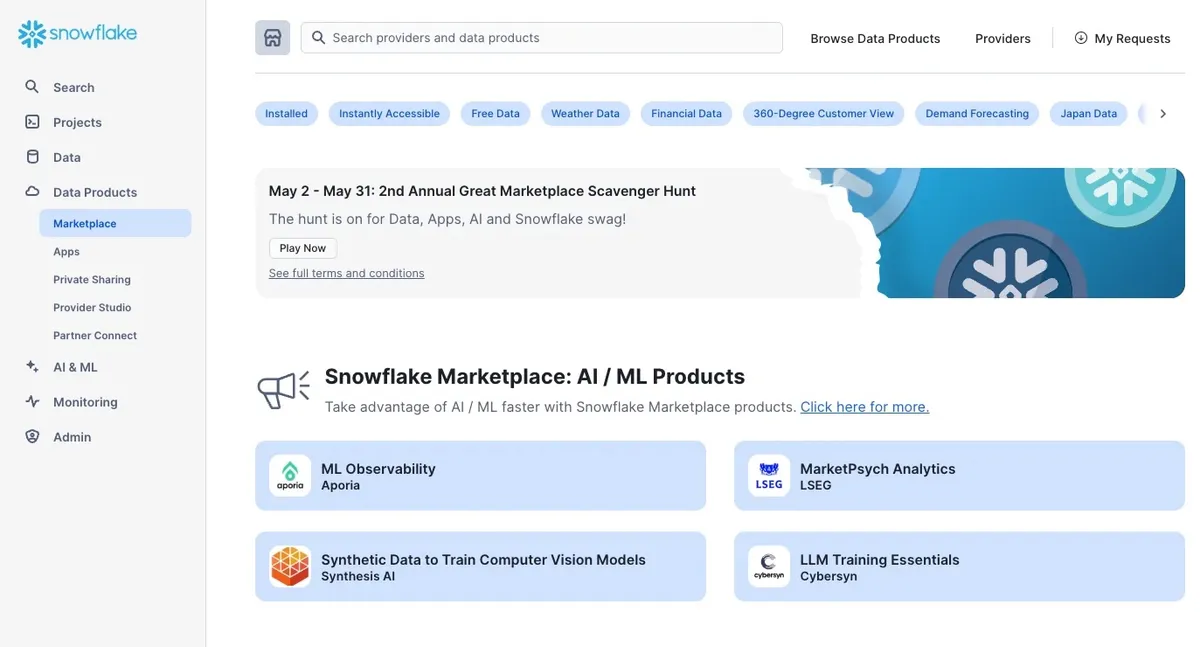Select Partner Connect in sidebar
Image resolution: width=1200 pixels, height=647 pixels.
(x=95, y=336)
